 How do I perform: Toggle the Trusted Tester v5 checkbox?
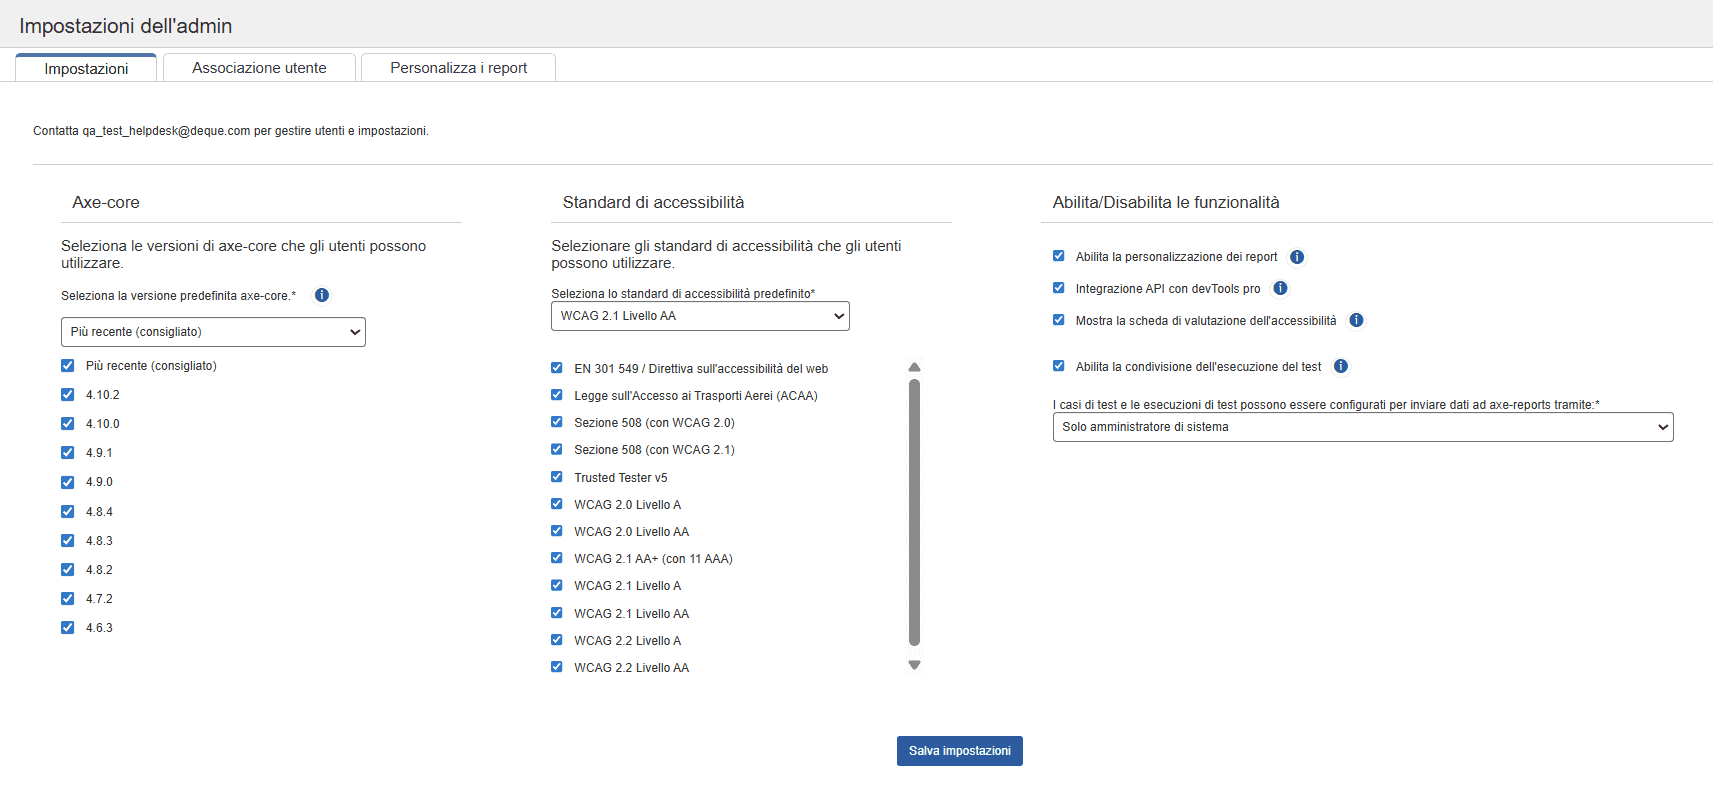pyautogui.click(x=557, y=477)
